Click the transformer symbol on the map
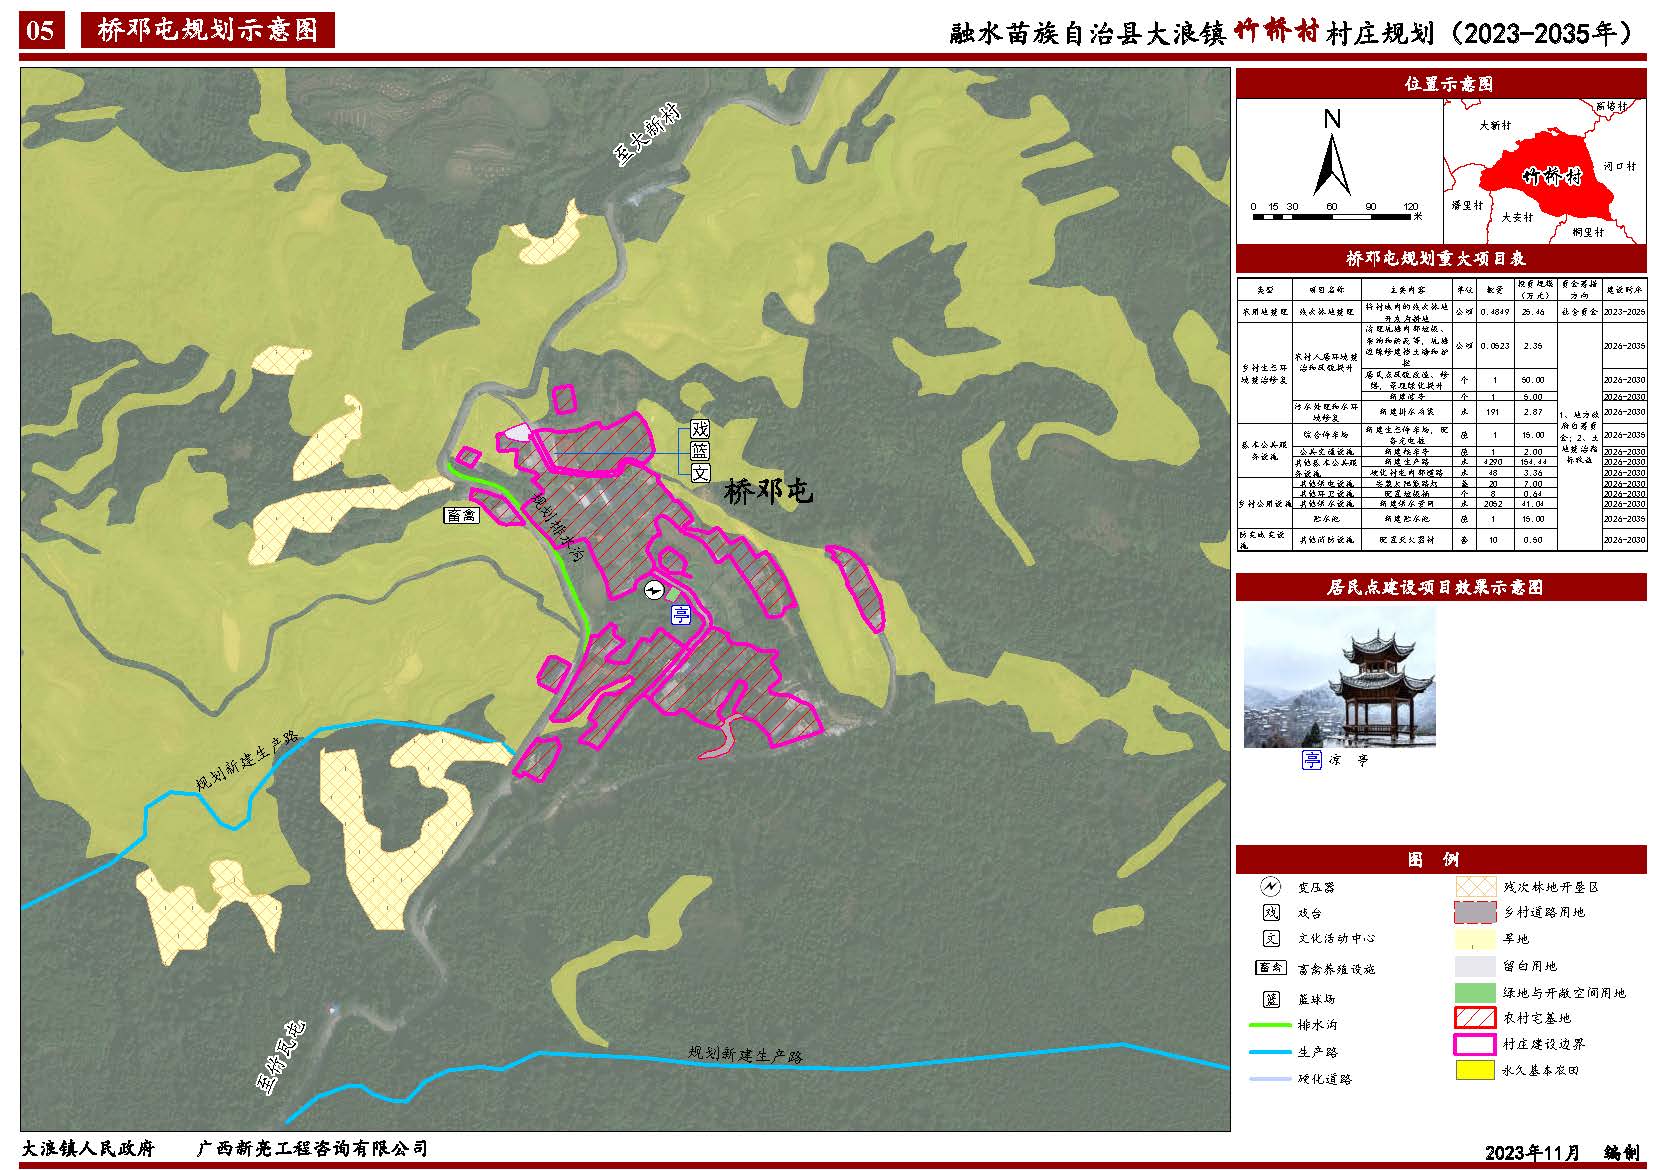The image size is (1654, 1170). click(x=652, y=590)
